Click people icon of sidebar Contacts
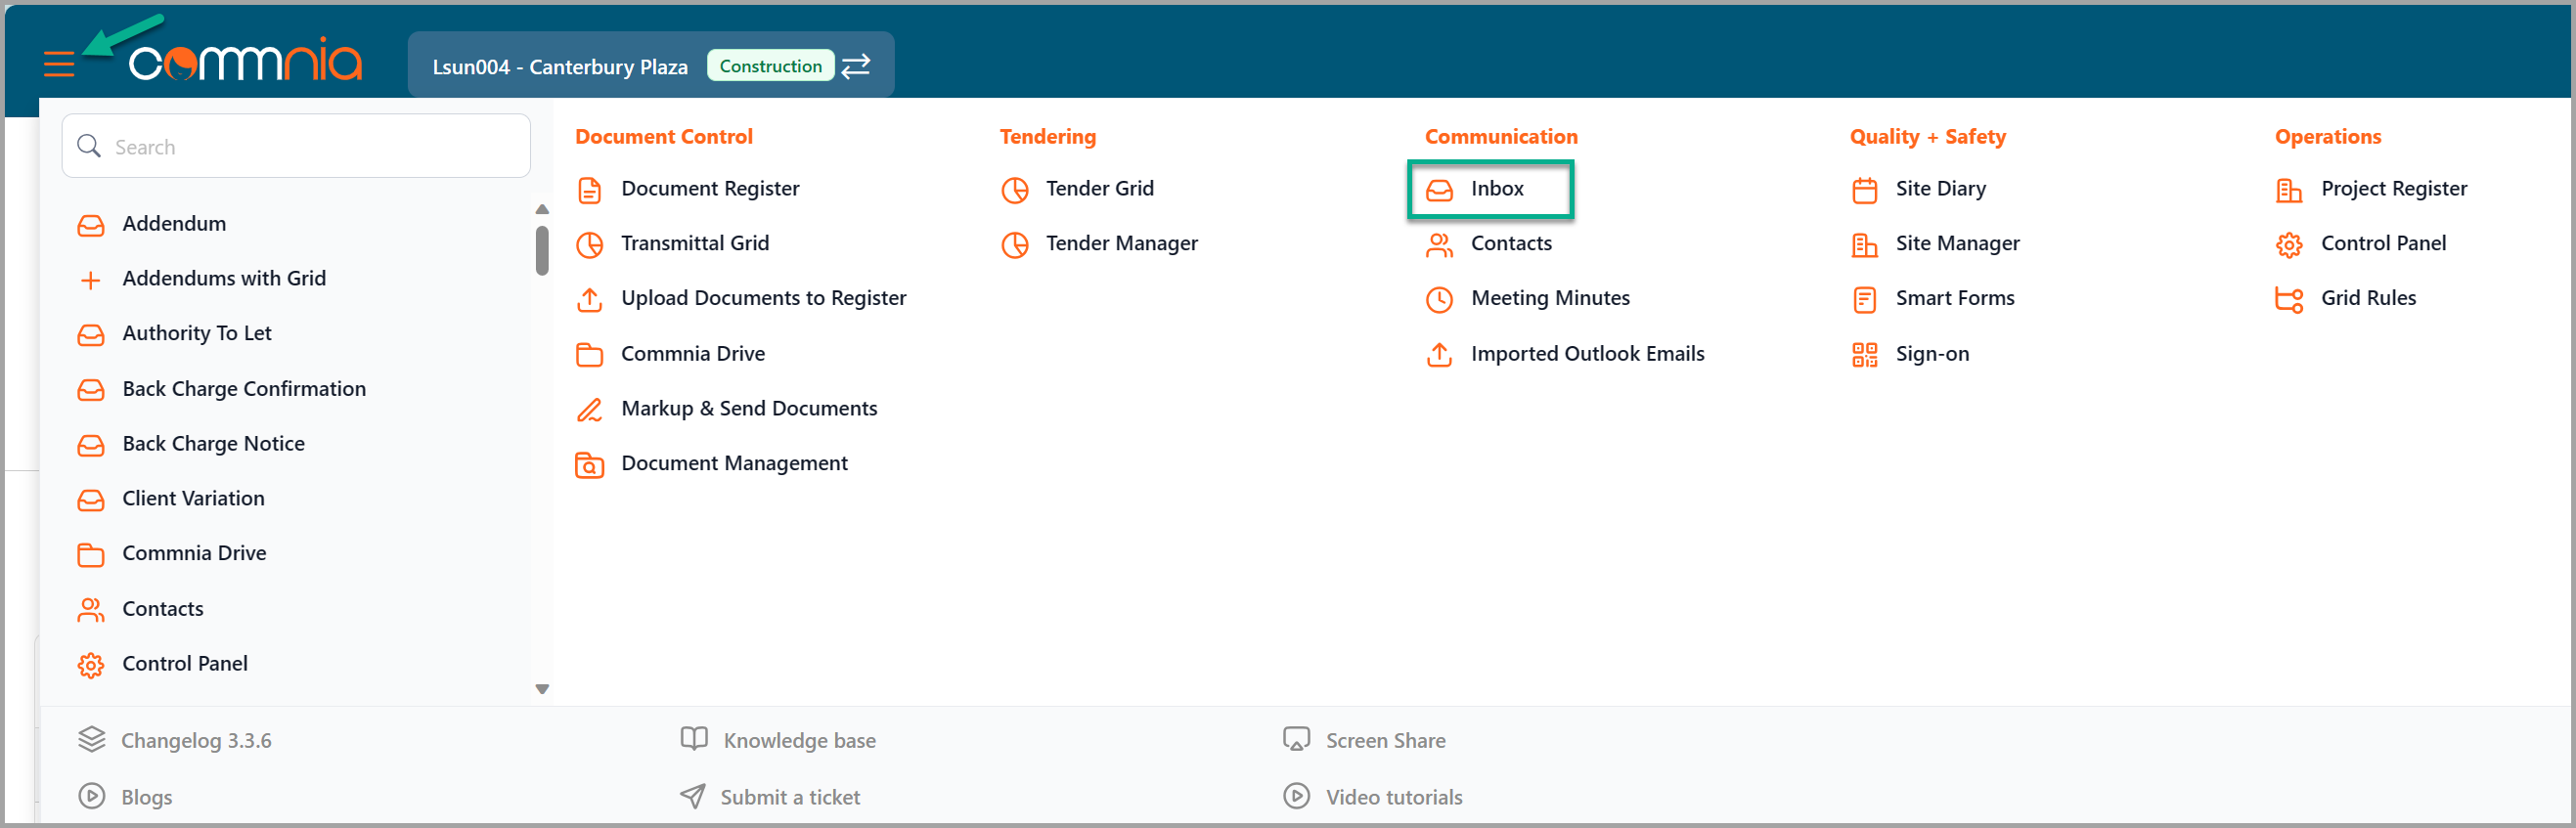This screenshot has height=828, width=2576. (x=90, y=610)
